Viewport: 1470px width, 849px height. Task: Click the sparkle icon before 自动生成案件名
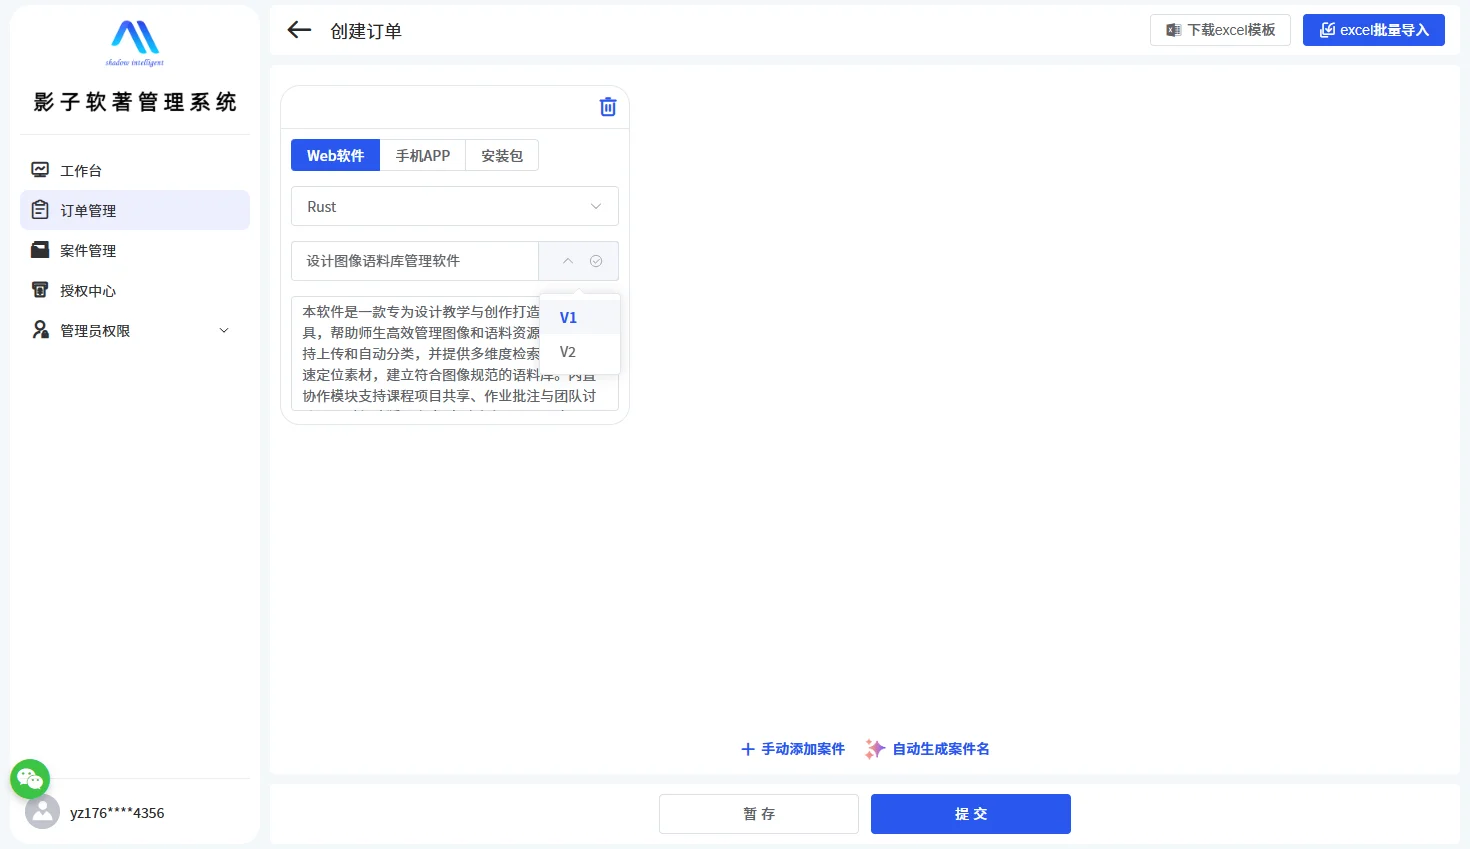coord(873,748)
